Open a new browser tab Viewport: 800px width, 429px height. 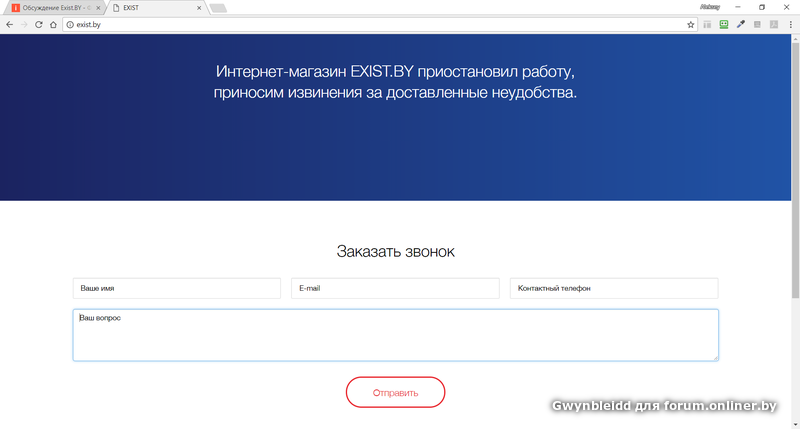click(x=218, y=8)
